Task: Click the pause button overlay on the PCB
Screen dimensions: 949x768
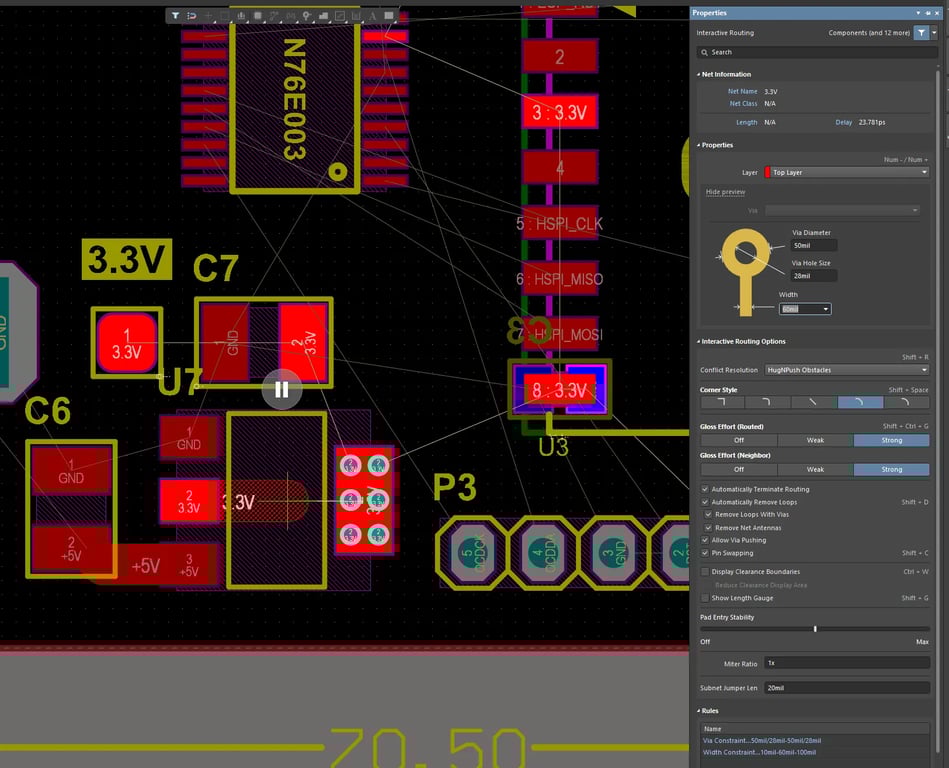Action: point(281,389)
